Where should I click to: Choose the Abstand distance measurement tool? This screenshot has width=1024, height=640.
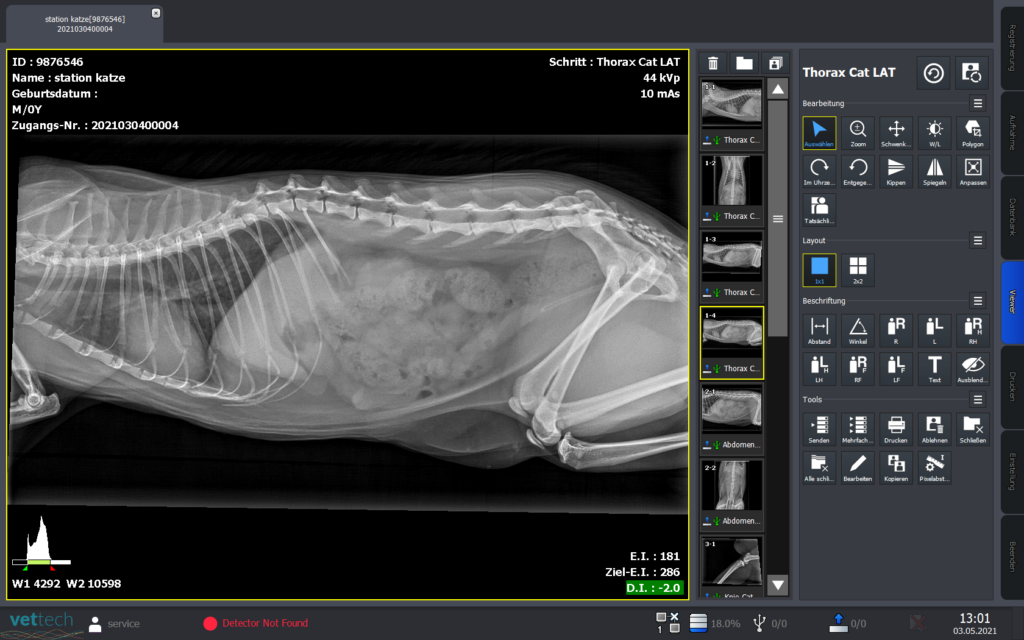pos(819,330)
